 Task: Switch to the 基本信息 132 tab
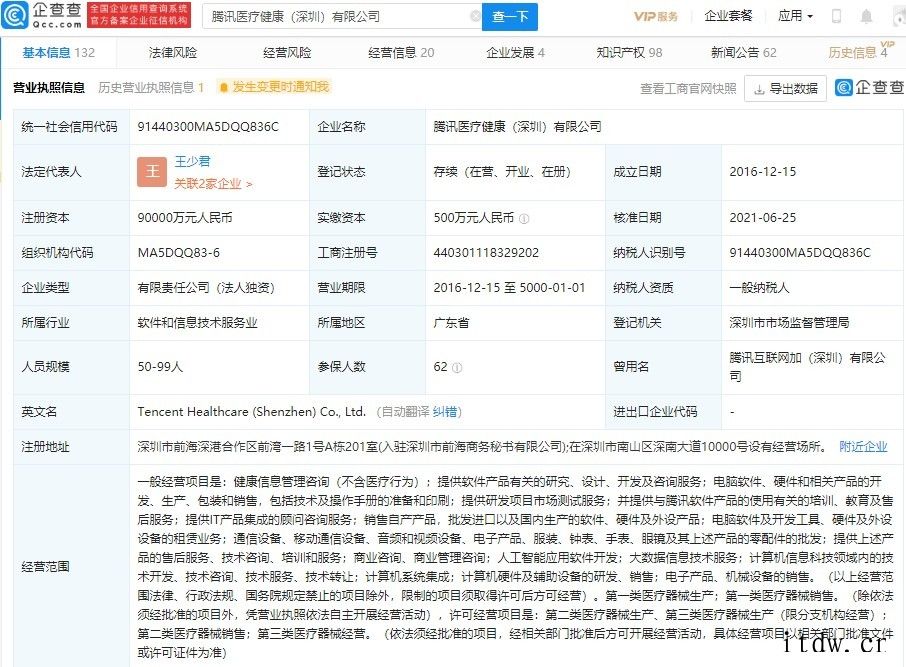point(58,53)
